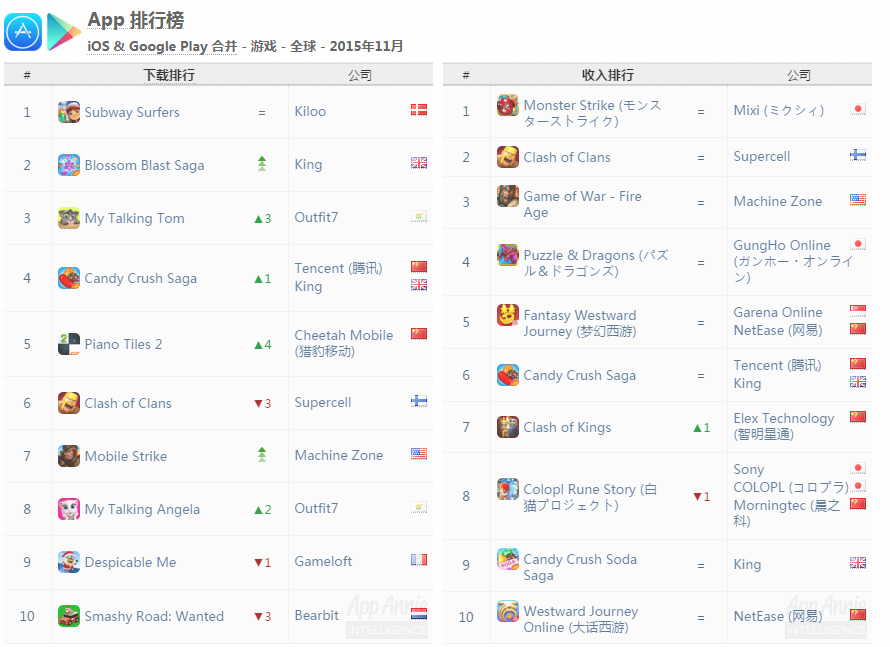Screen dimensions: 890x647
Task: Click the new-entry arrow for Blossom Blast Saga
Action: tap(262, 163)
